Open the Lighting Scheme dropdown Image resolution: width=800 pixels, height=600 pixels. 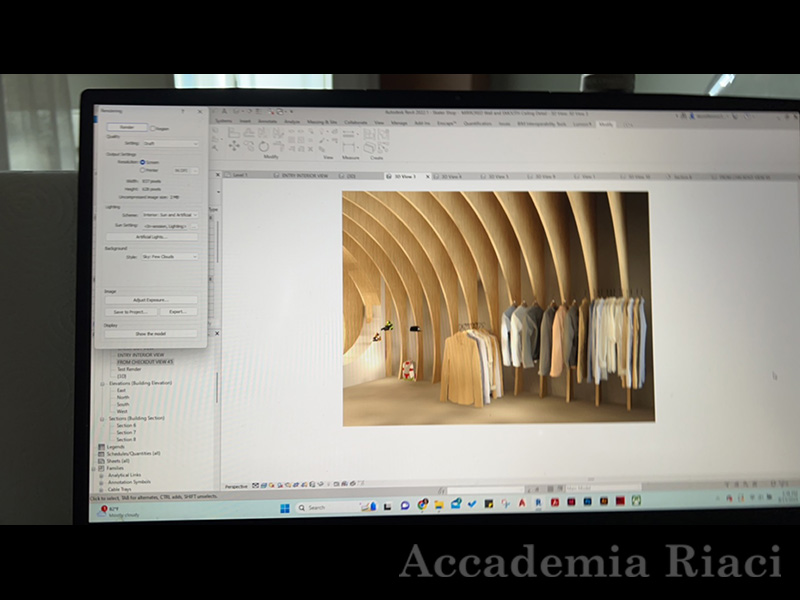point(170,215)
